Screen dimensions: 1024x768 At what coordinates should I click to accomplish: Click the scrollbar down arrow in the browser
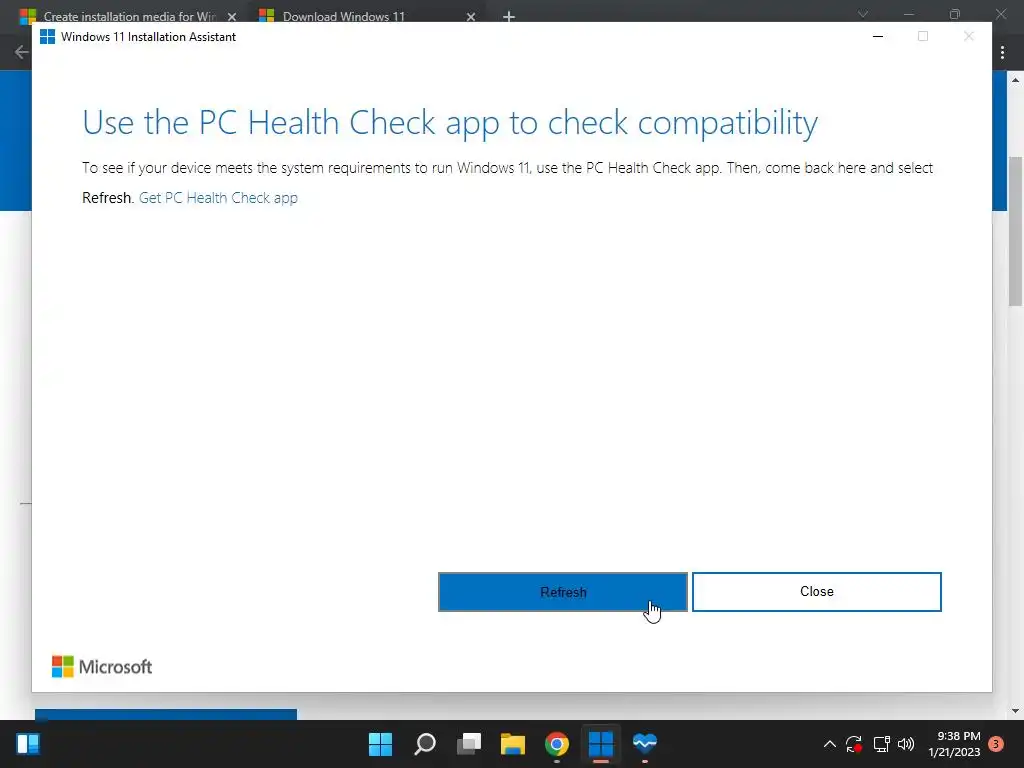pos(1016,711)
